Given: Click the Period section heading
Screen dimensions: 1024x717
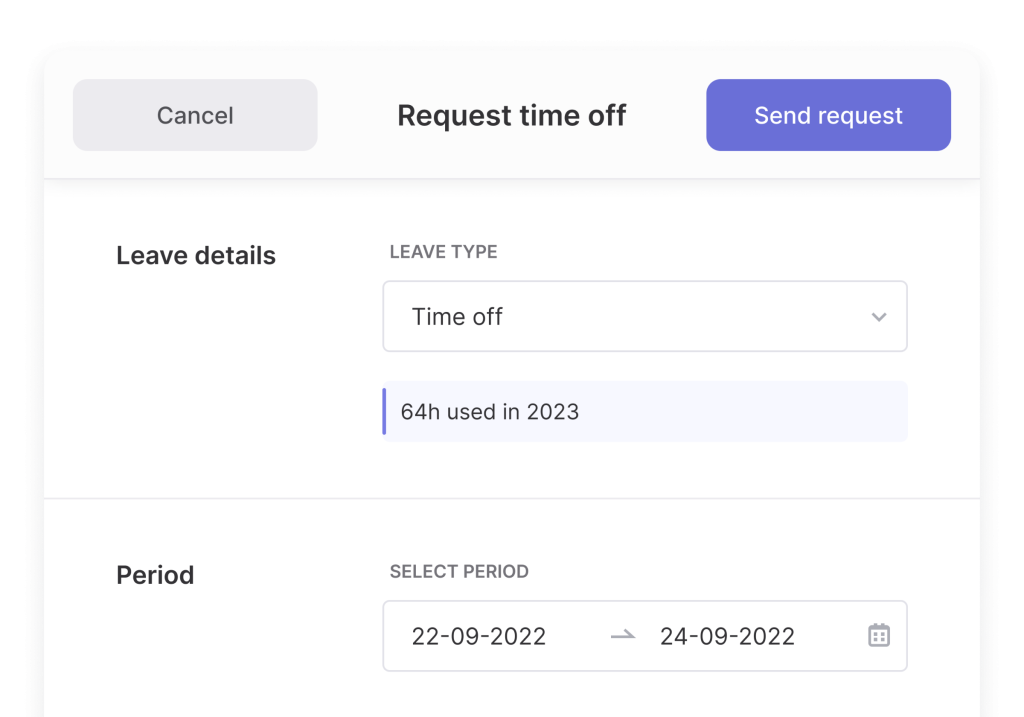Looking at the screenshot, I should 155,576.
